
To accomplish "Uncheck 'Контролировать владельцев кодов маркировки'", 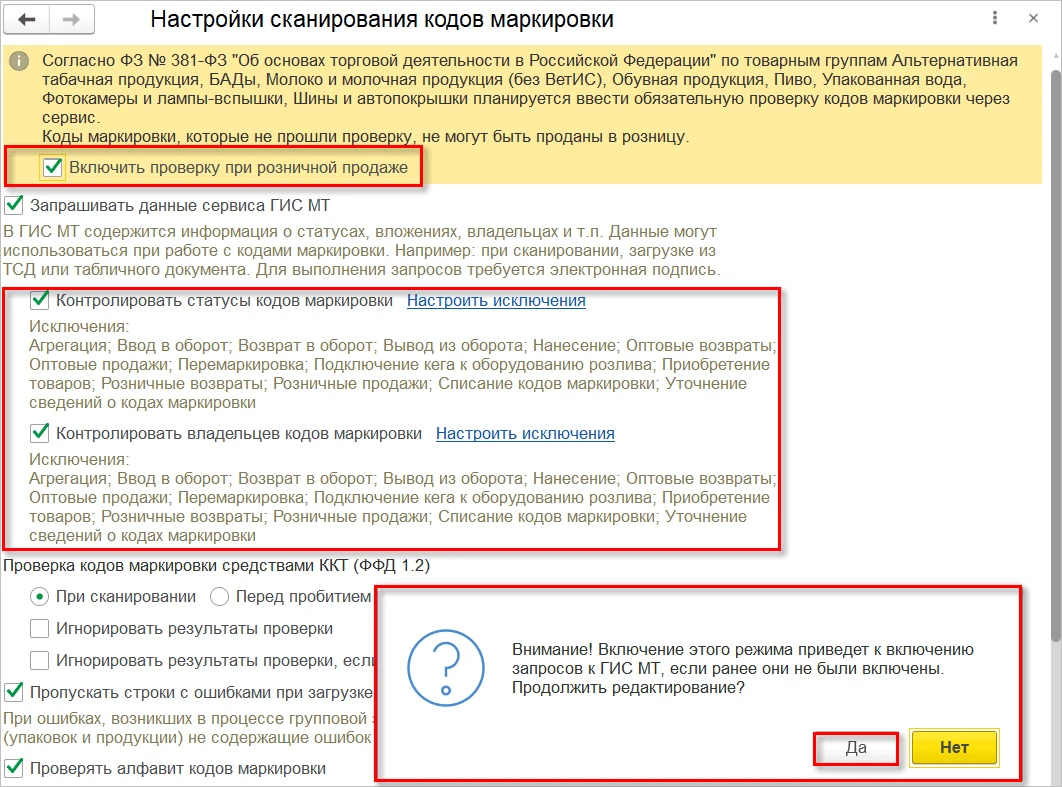I will click(x=40, y=433).
